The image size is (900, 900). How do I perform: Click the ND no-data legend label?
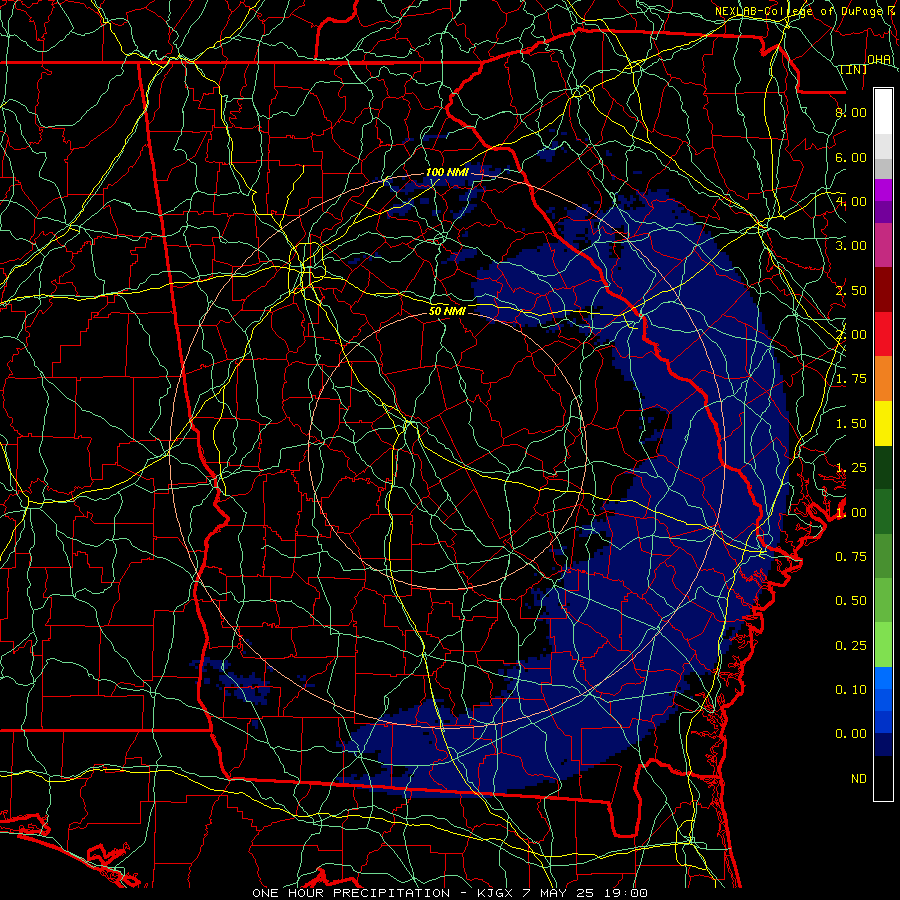point(859,779)
